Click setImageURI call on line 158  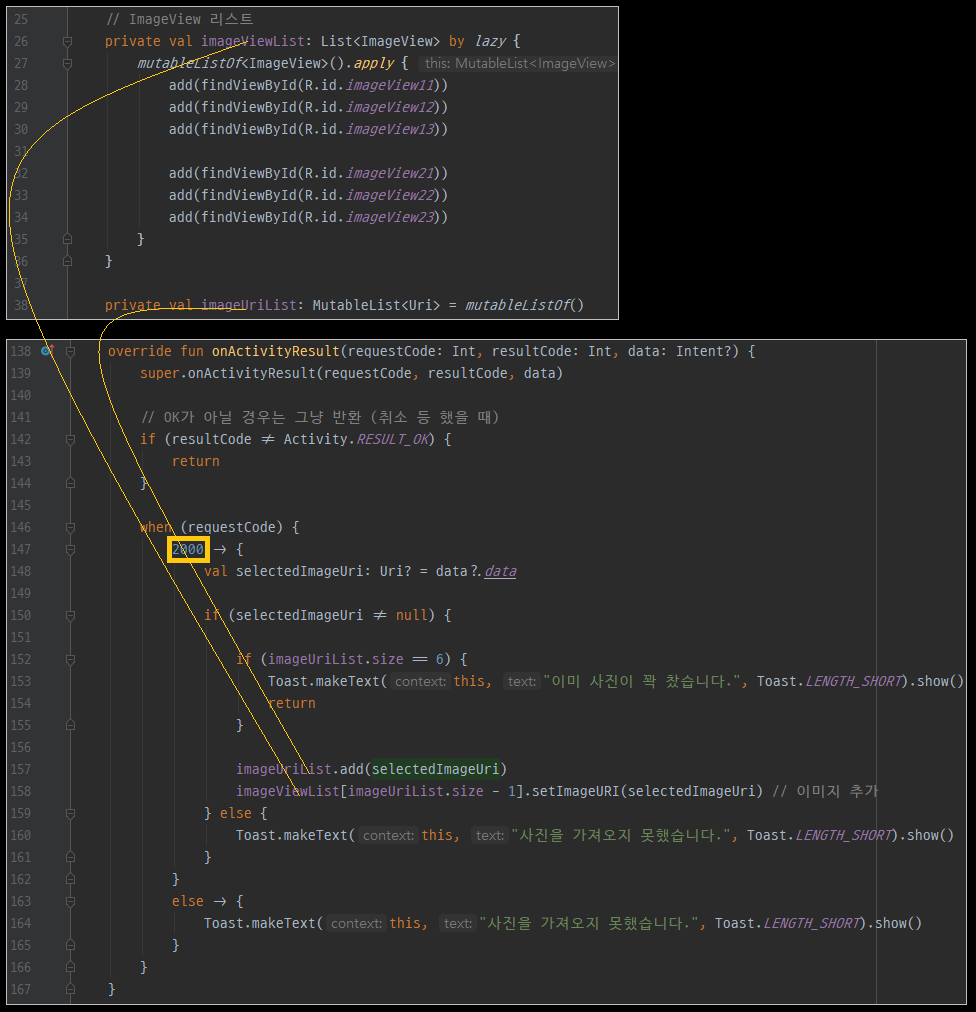point(575,791)
